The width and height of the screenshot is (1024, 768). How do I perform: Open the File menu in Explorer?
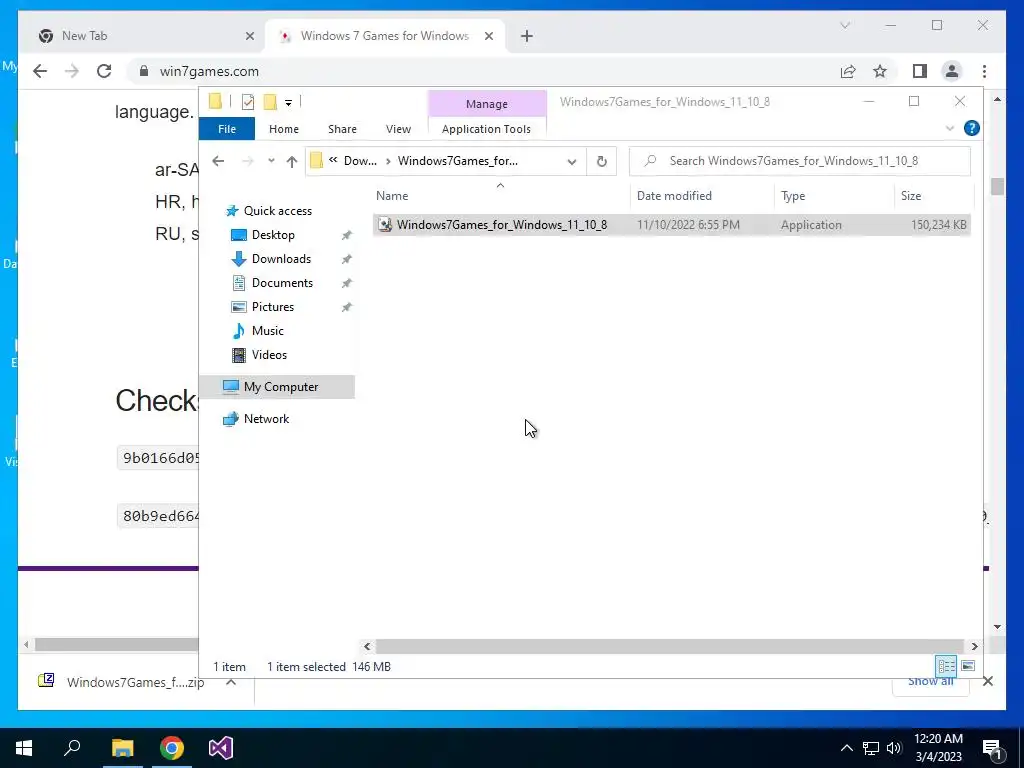coord(227,129)
